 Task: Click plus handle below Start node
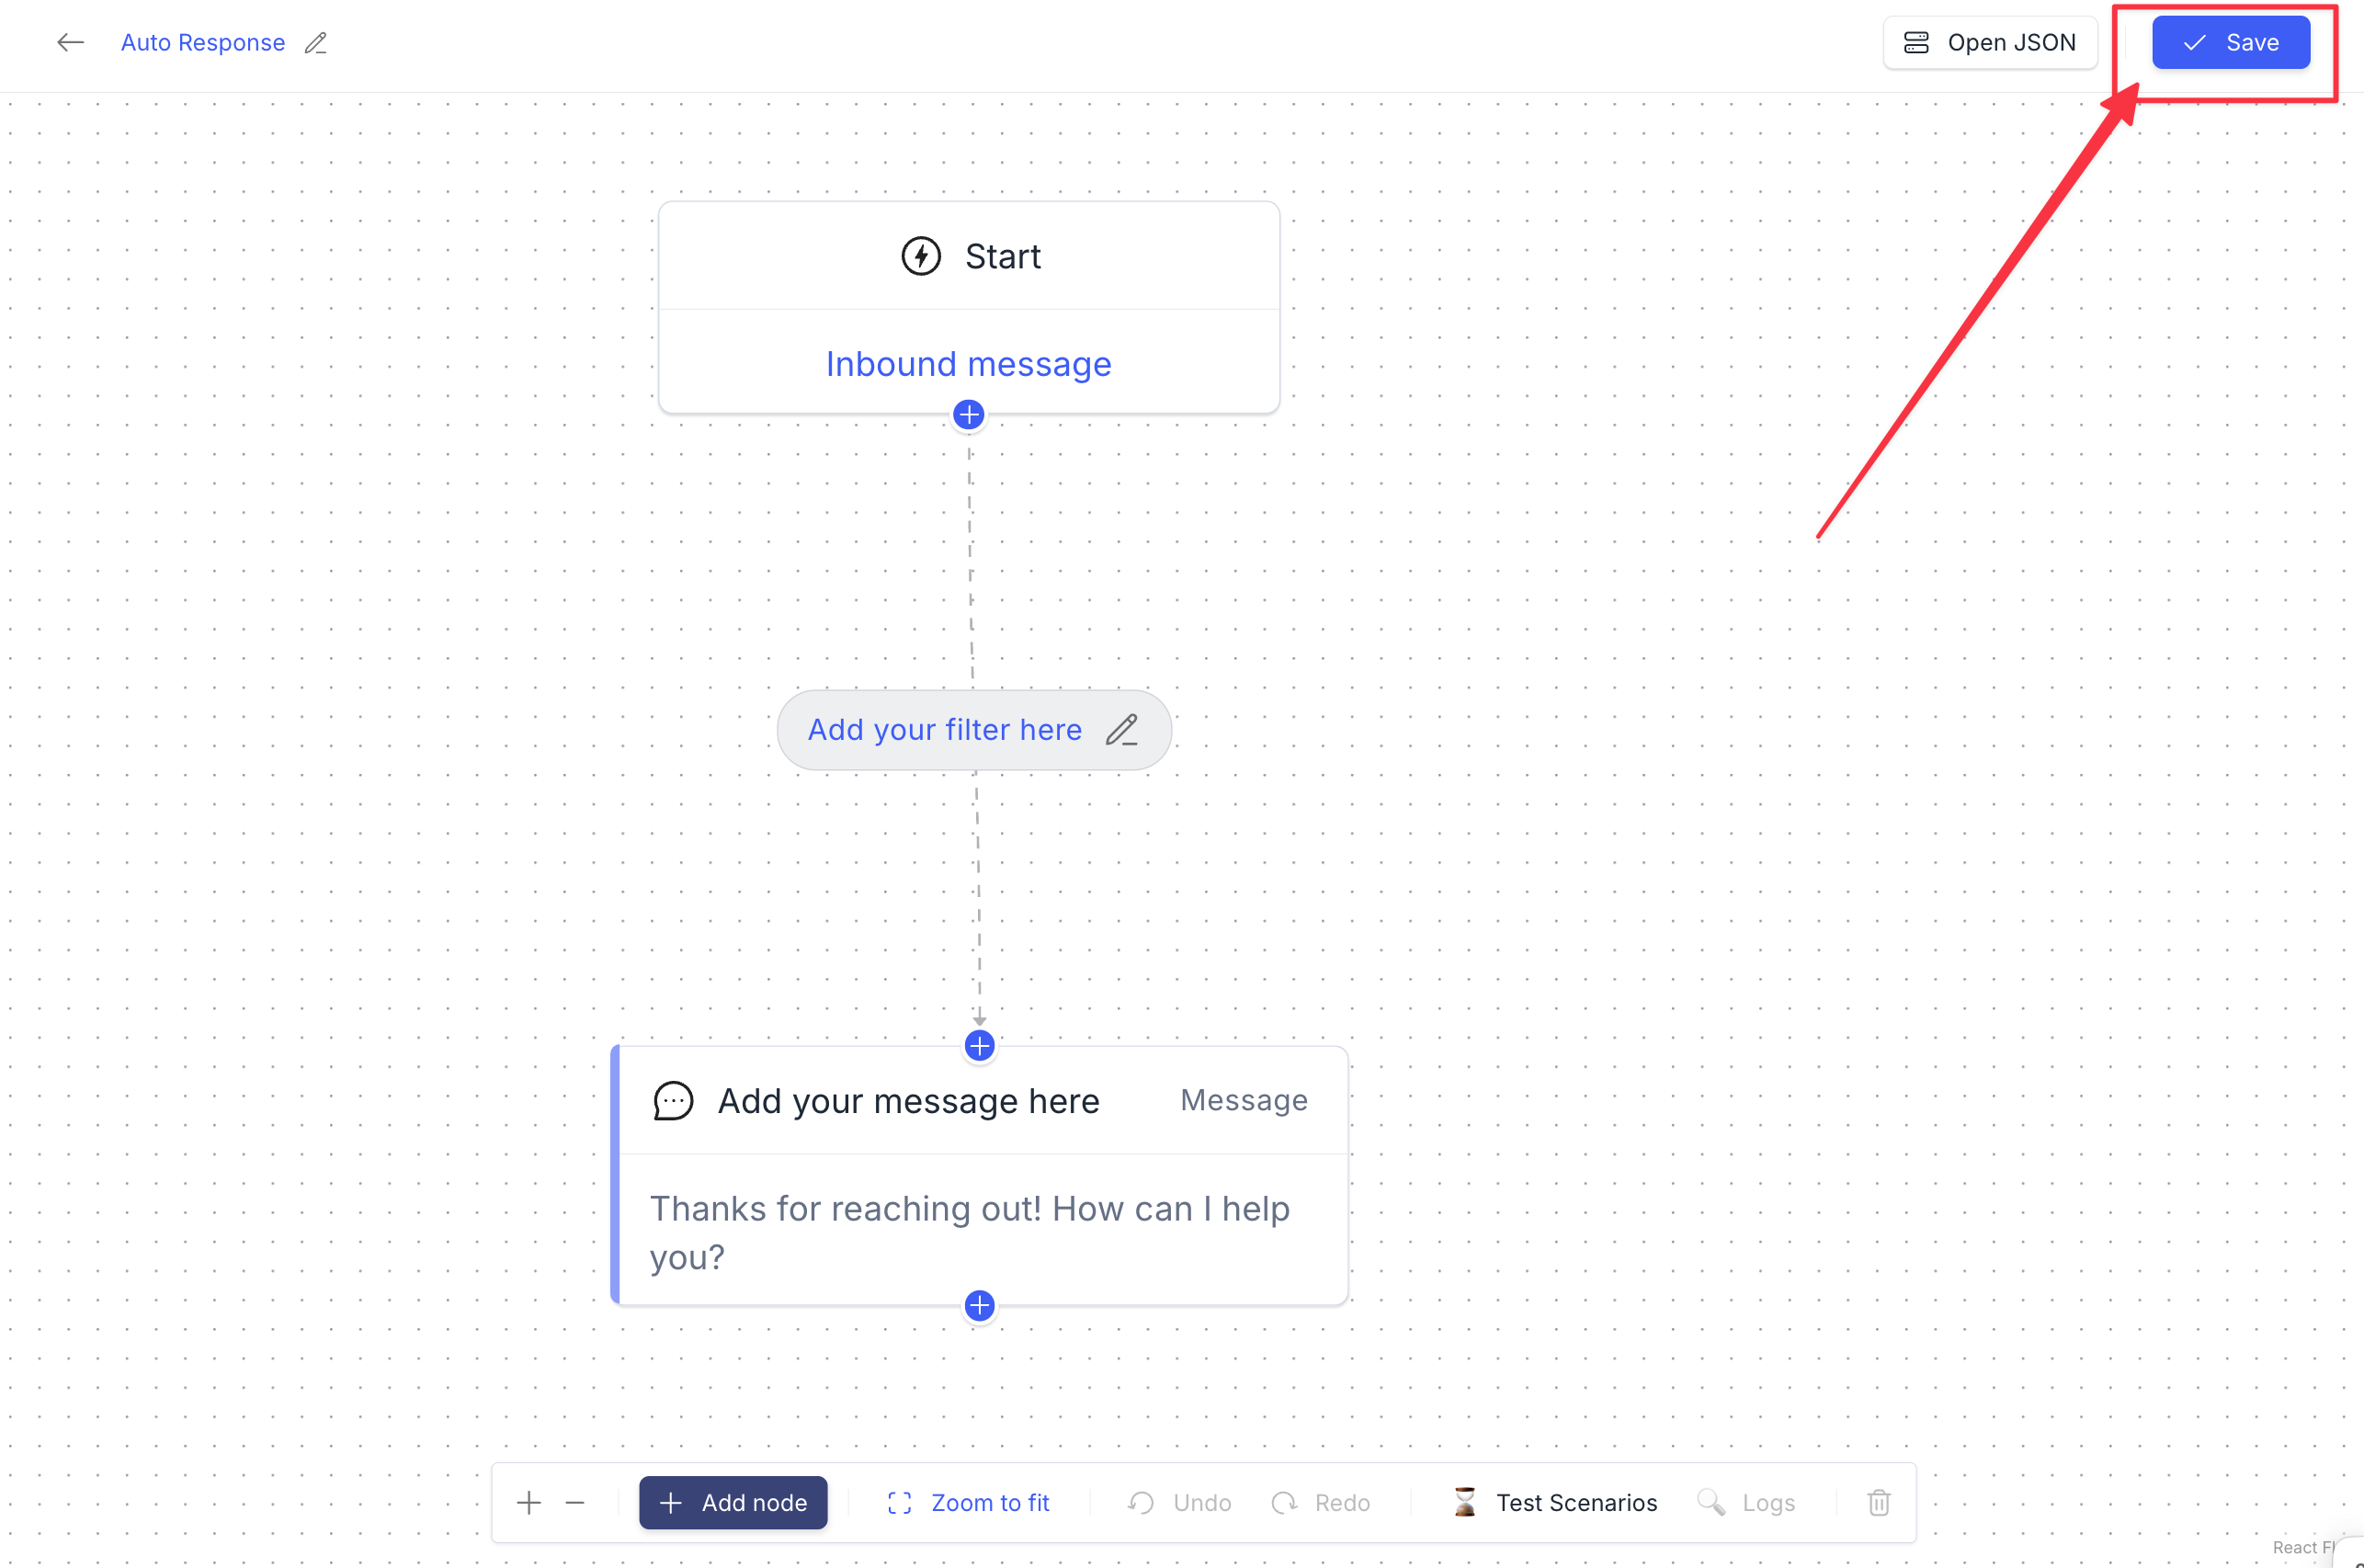pos(968,415)
